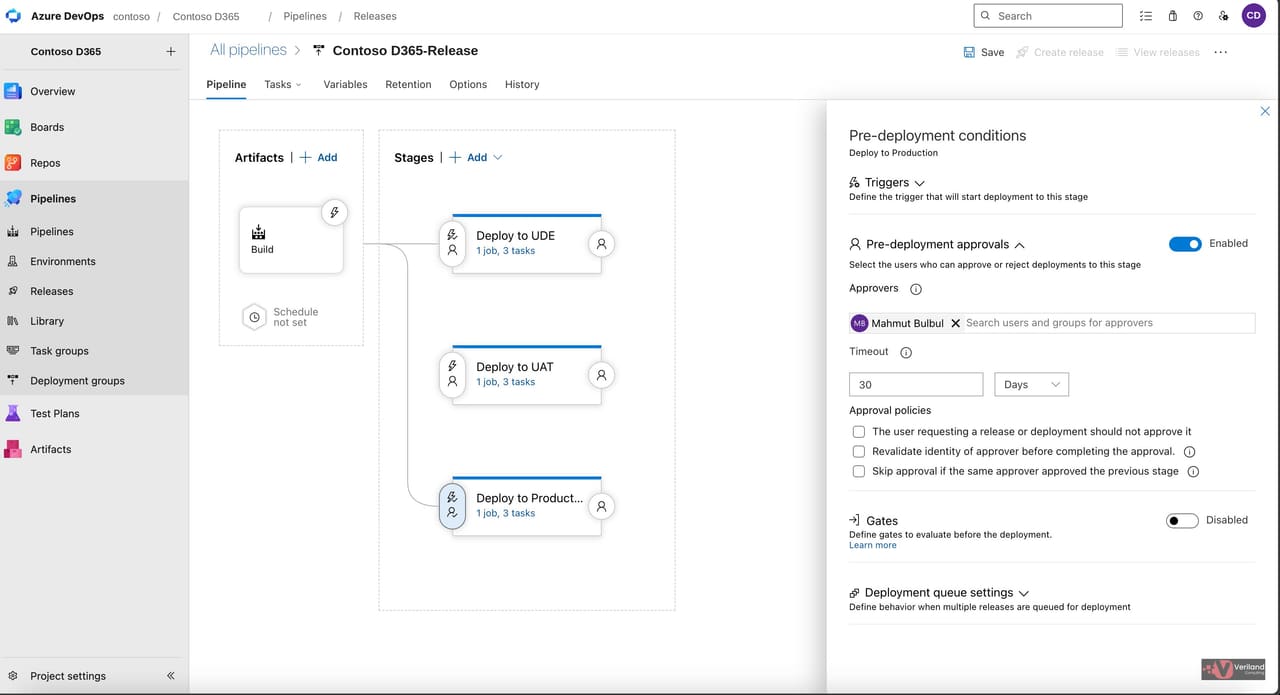The height and width of the screenshot is (695, 1280).
Task: Click the Task groups icon in sidebar
Action: 13,351
